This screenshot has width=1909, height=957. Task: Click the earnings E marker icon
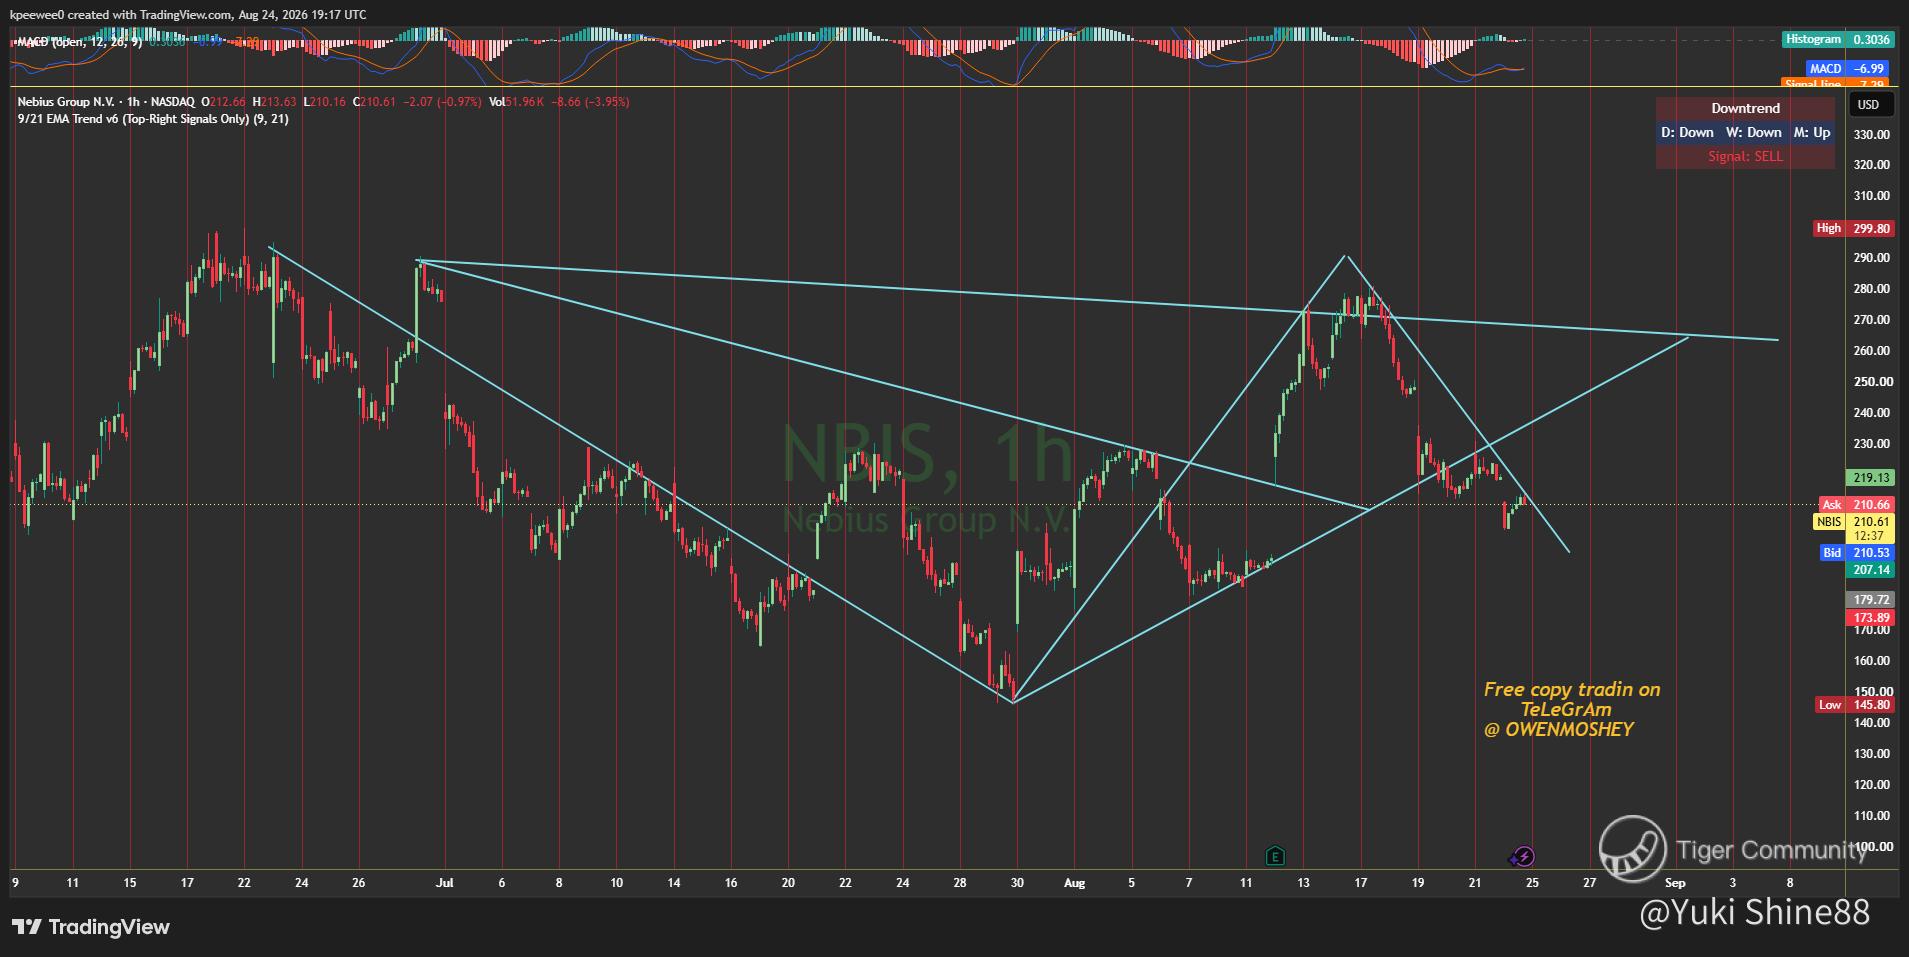[1274, 855]
